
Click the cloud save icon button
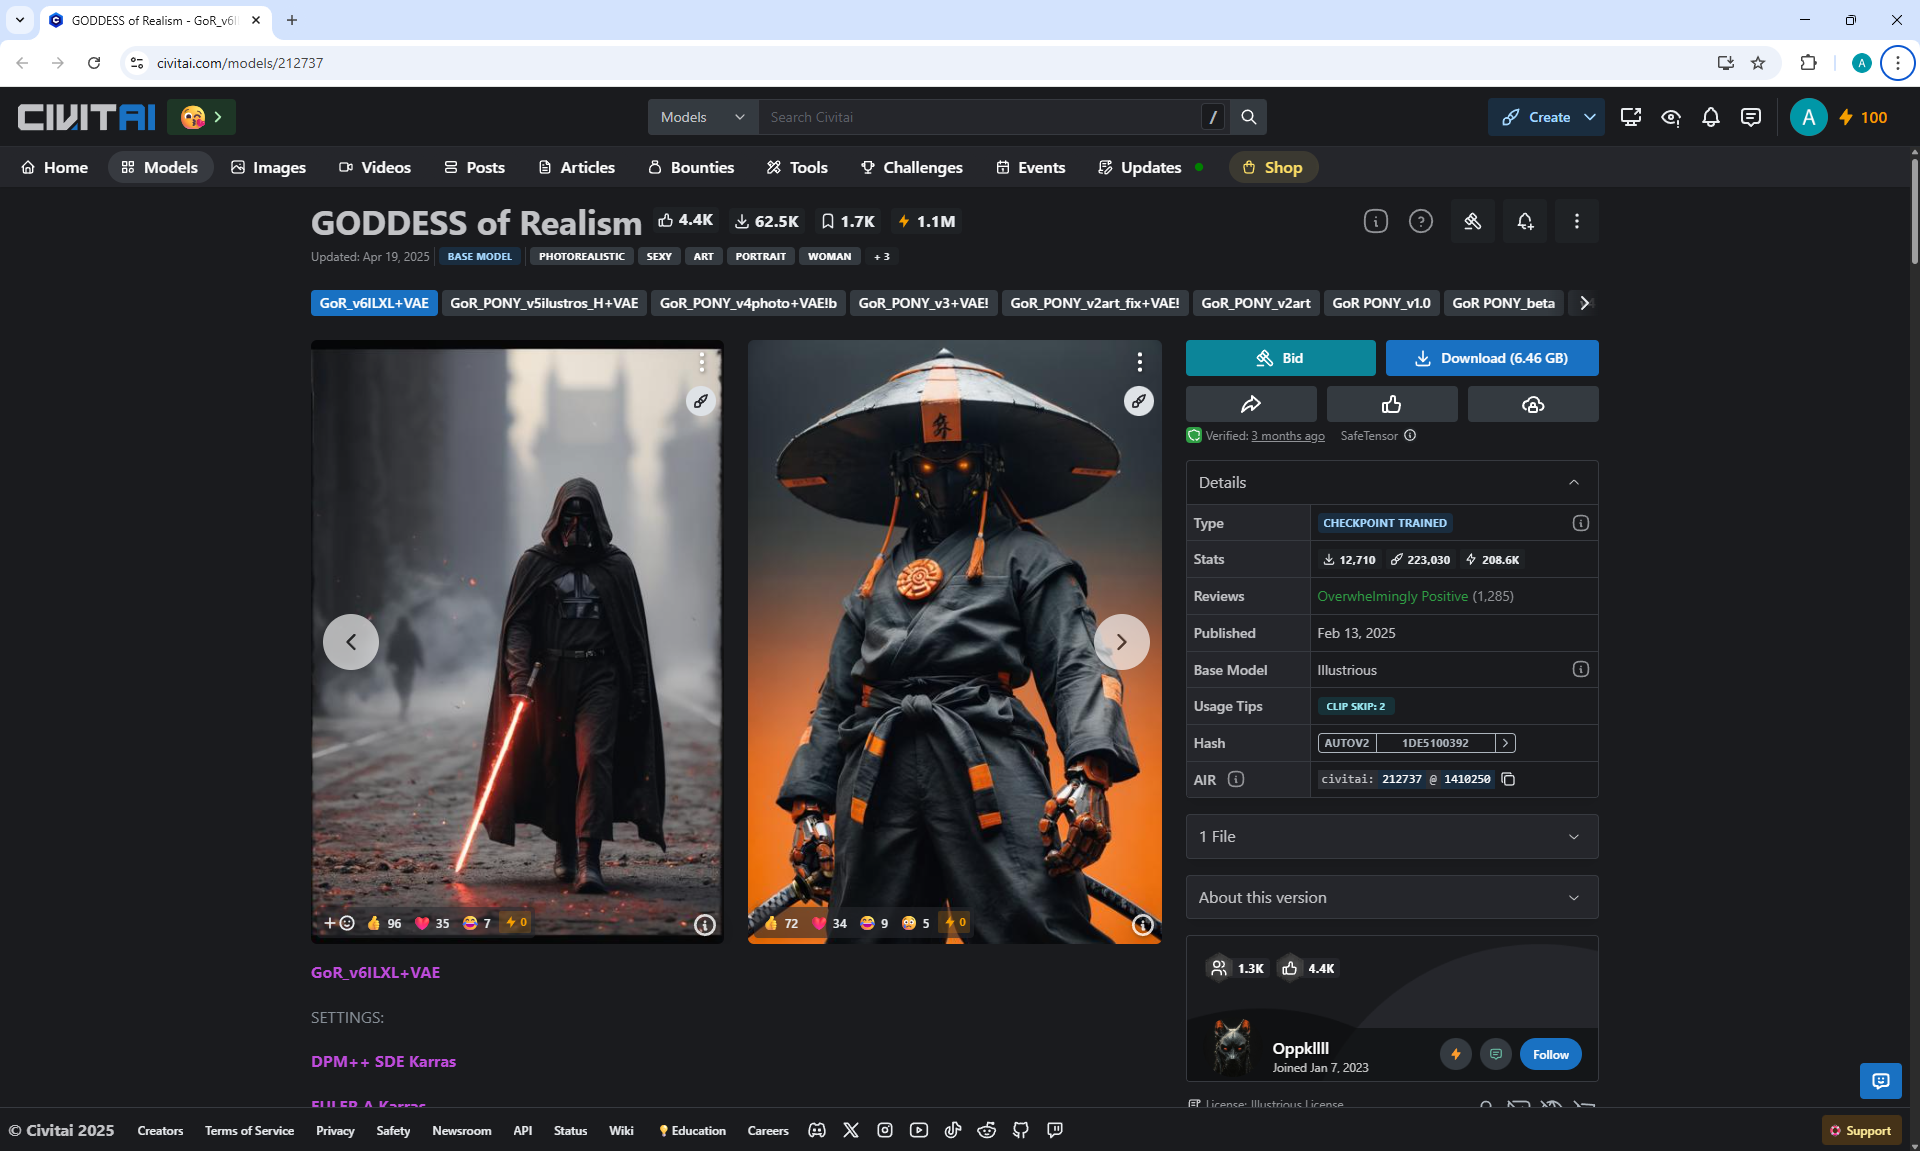[x=1532, y=405]
